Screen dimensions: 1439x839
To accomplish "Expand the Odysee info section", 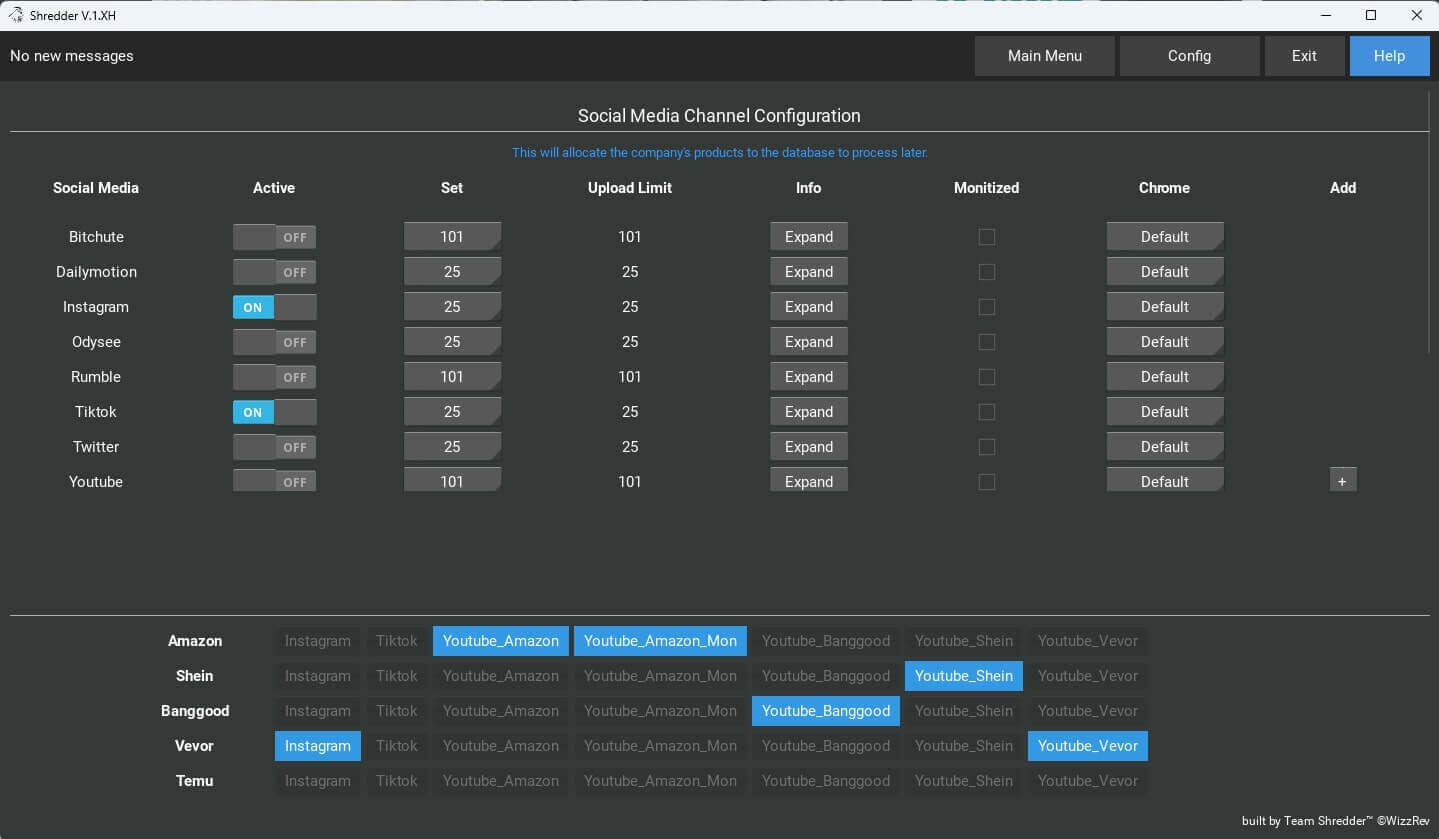I will [x=808, y=342].
